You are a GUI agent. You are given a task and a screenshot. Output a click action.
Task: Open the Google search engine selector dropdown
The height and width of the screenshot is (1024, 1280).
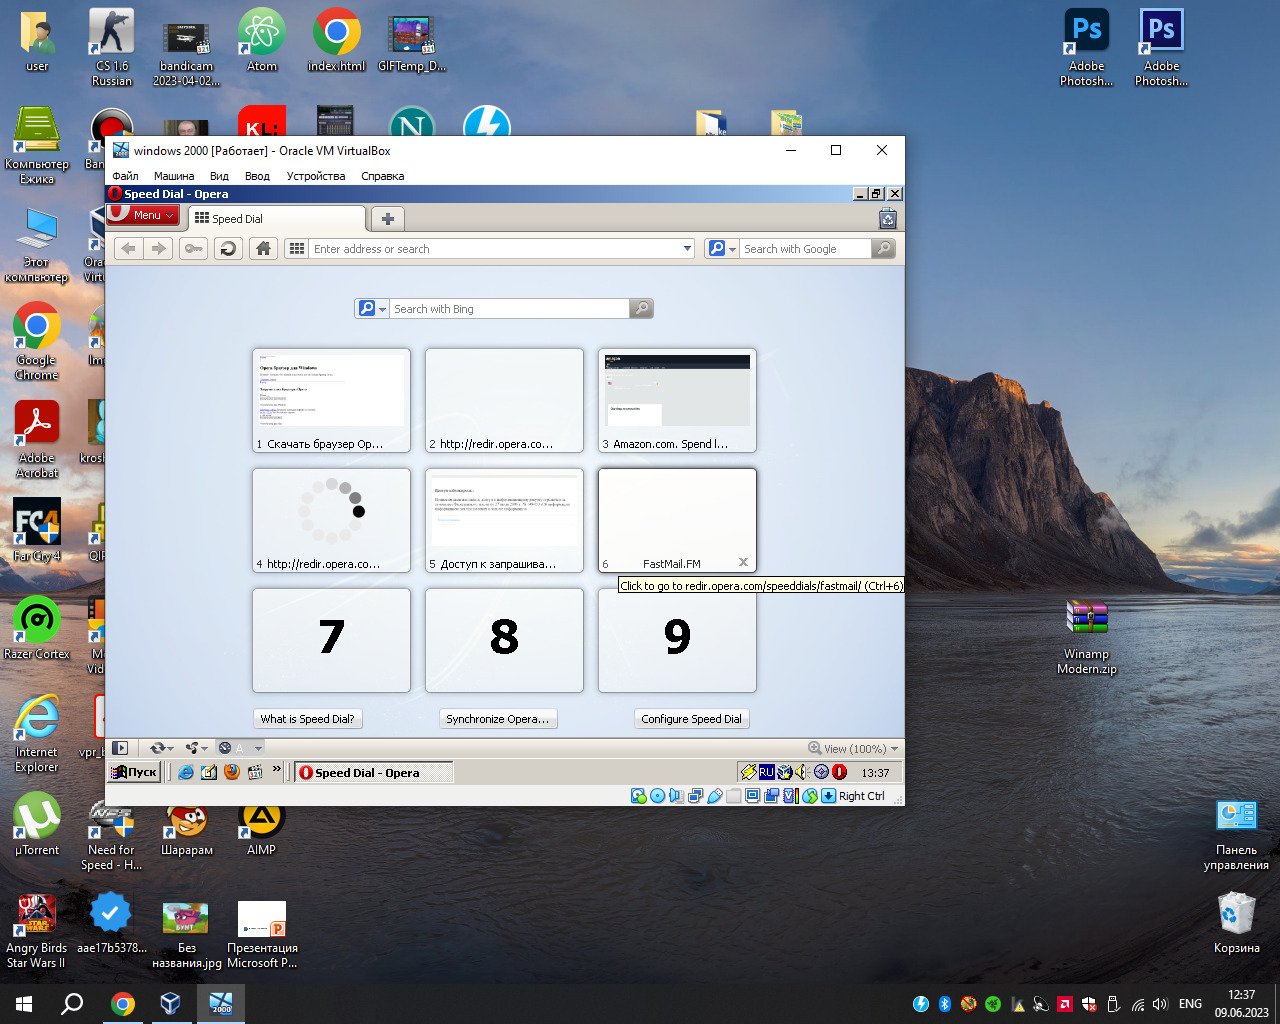(722, 249)
